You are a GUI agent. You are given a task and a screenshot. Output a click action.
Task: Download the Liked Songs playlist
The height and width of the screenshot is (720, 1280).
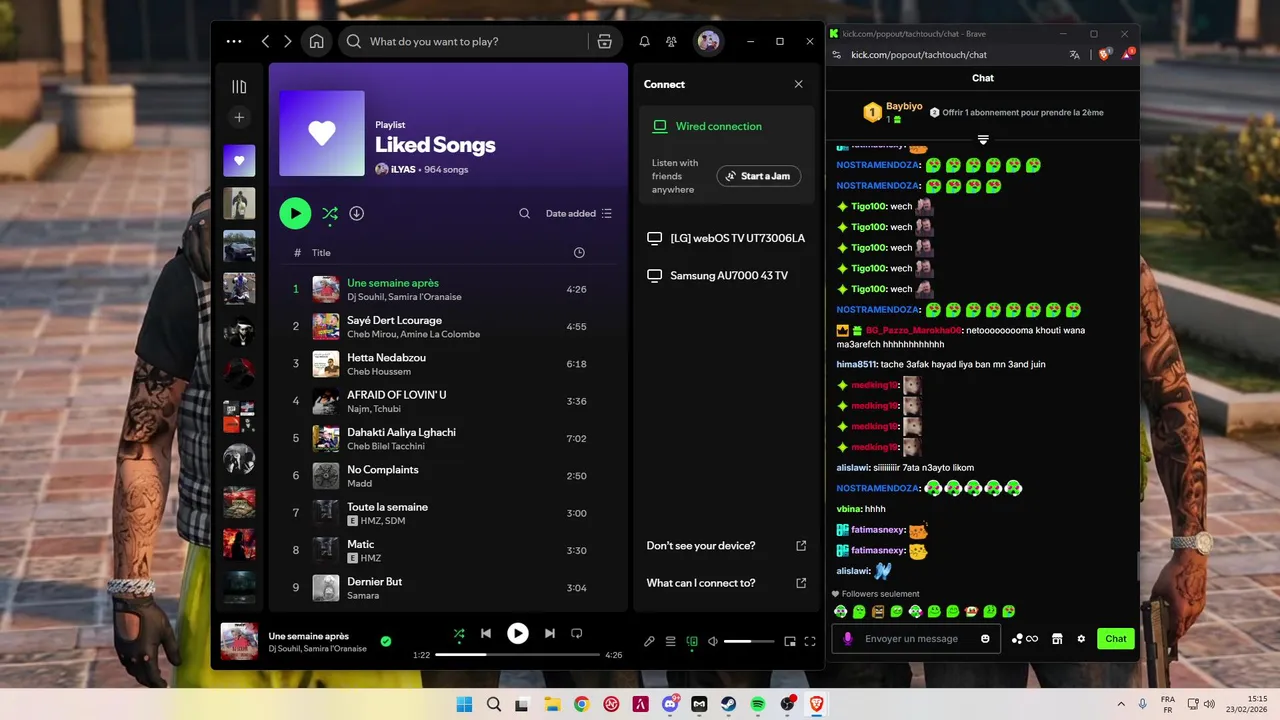(x=357, y=213)
